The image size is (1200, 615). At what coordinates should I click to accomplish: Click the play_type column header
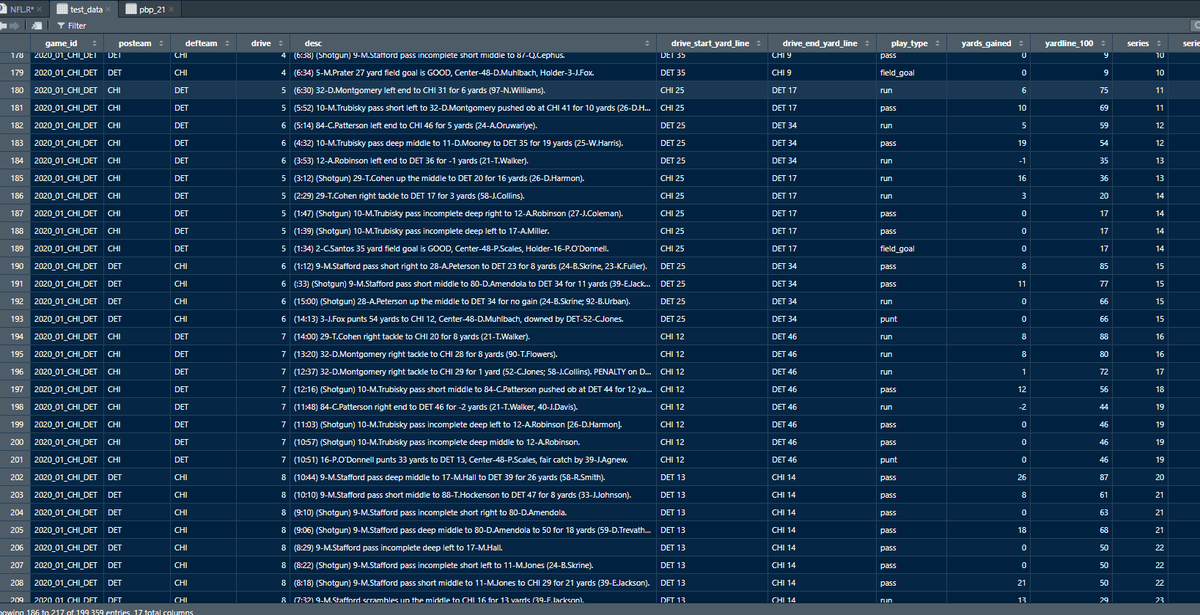[x=909, y=44]
